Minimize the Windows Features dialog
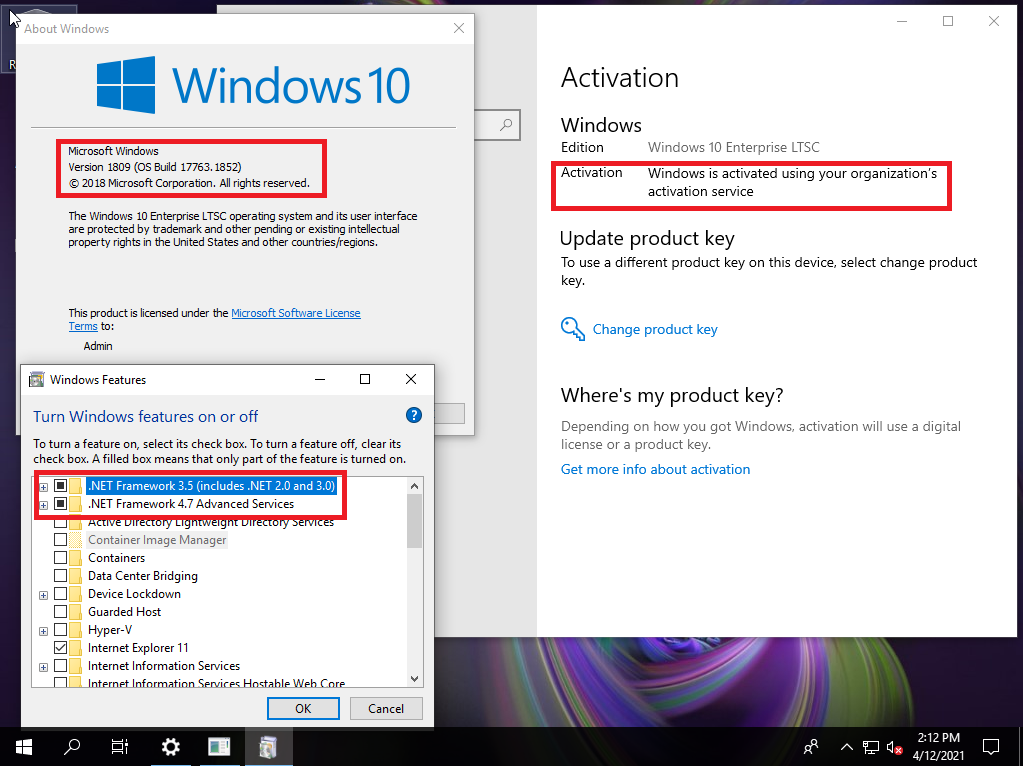 (x=320, y=379)
